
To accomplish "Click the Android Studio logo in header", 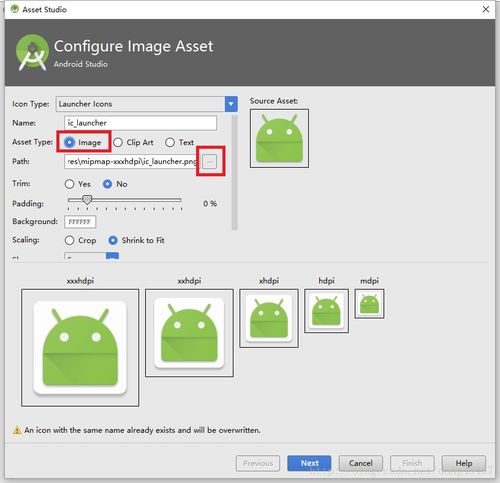I will (32, 53).
